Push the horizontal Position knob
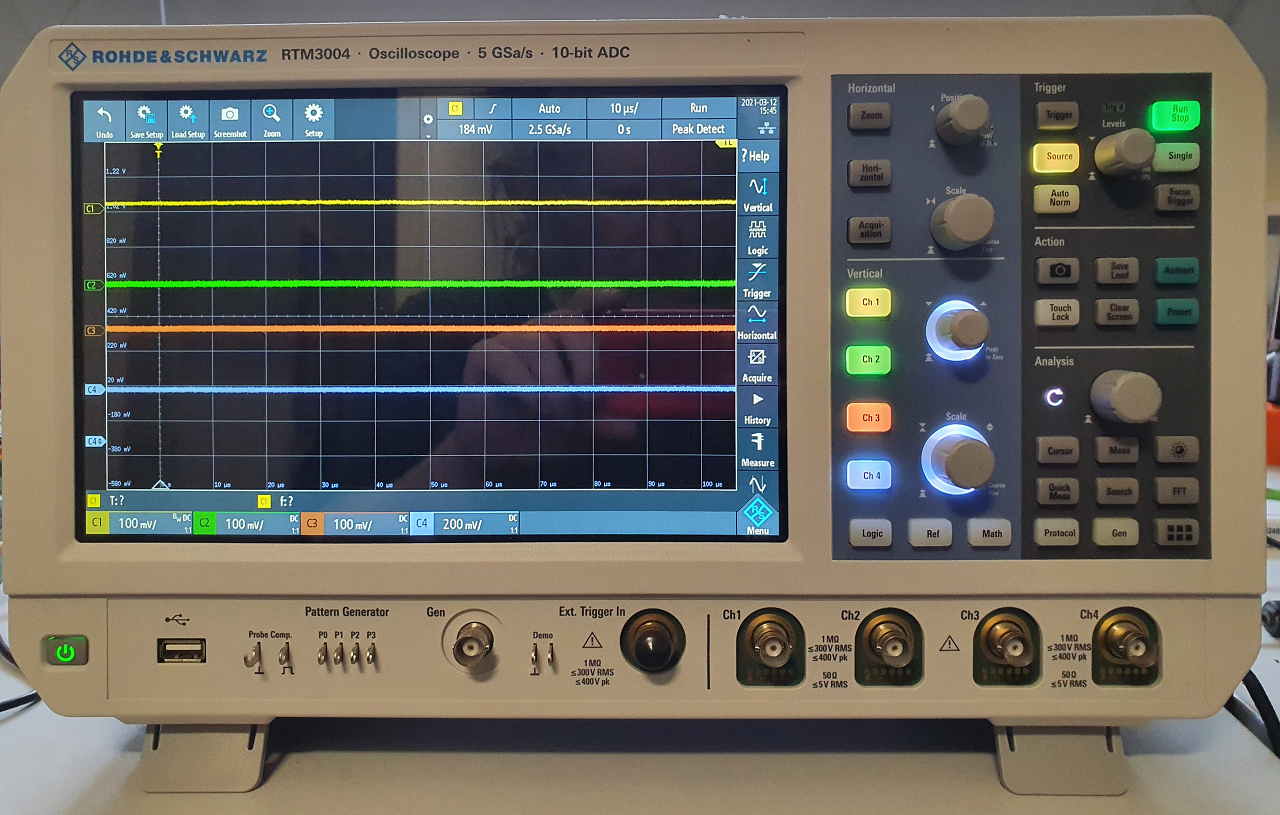Screen dimensions: 1280x815 point(963,118)
